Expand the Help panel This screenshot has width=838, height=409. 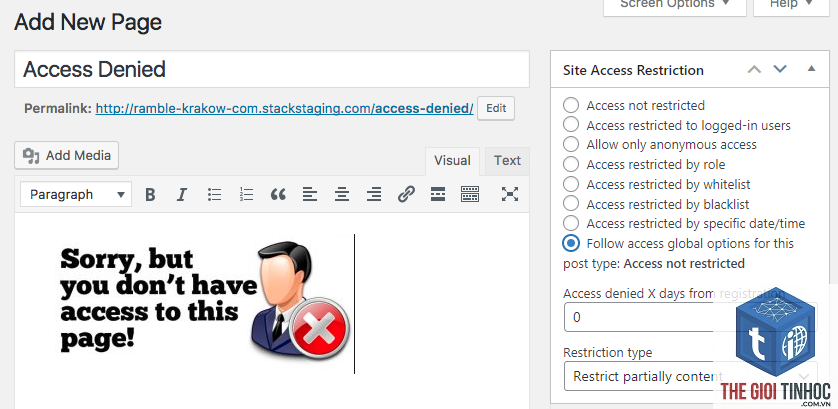791,5
